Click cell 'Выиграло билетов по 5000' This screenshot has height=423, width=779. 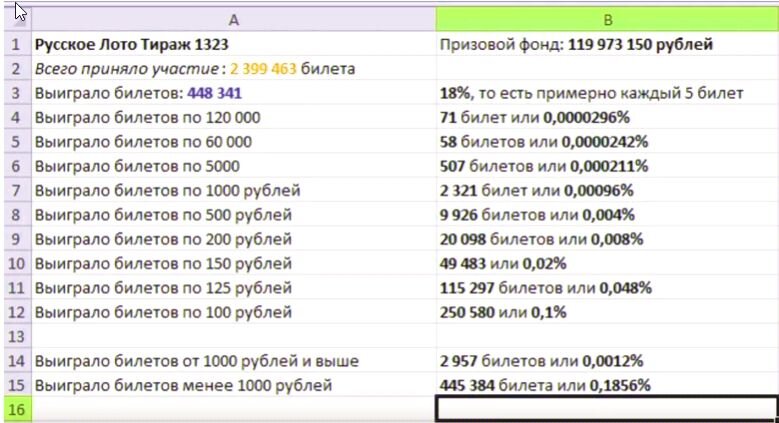click(x=234, y=166)
